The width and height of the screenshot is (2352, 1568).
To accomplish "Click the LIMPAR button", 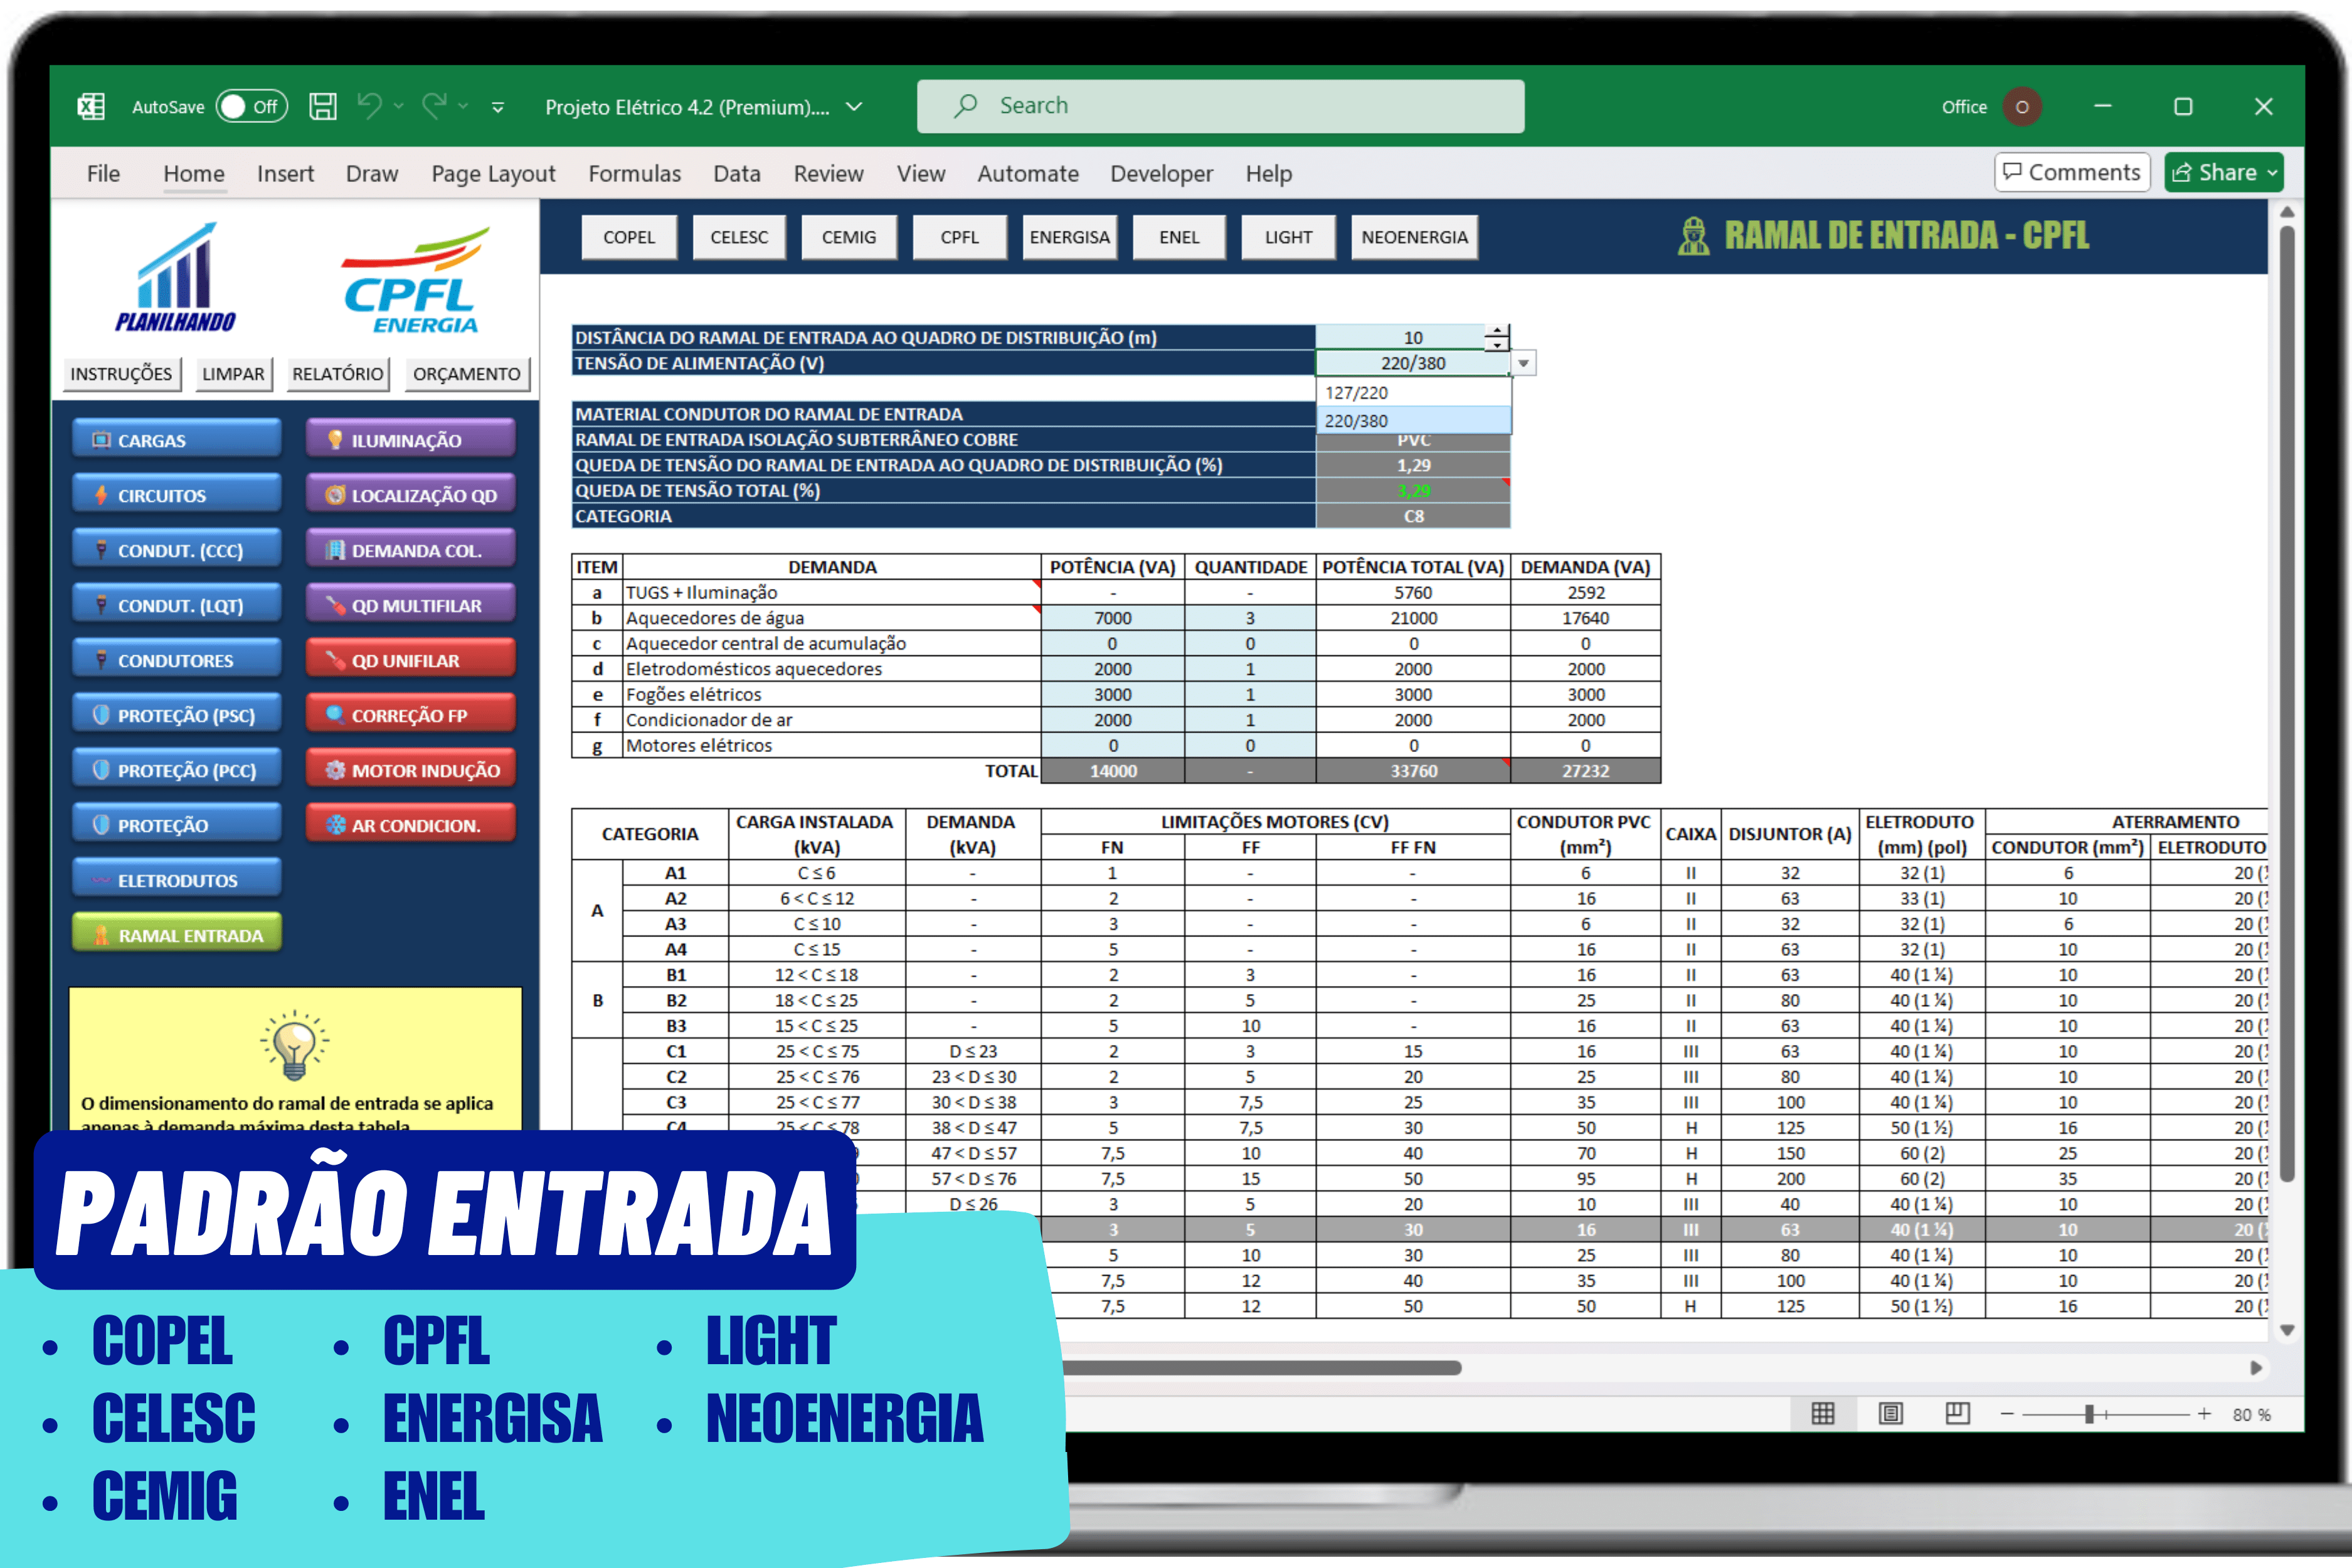I will [x=233, y=374].
